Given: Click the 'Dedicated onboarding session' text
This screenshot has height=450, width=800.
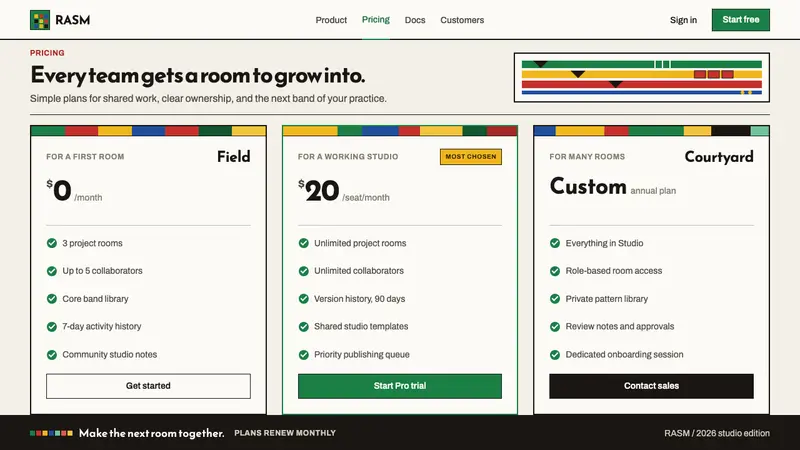Looking at the screenshot, I should click(x=624, y=355).
